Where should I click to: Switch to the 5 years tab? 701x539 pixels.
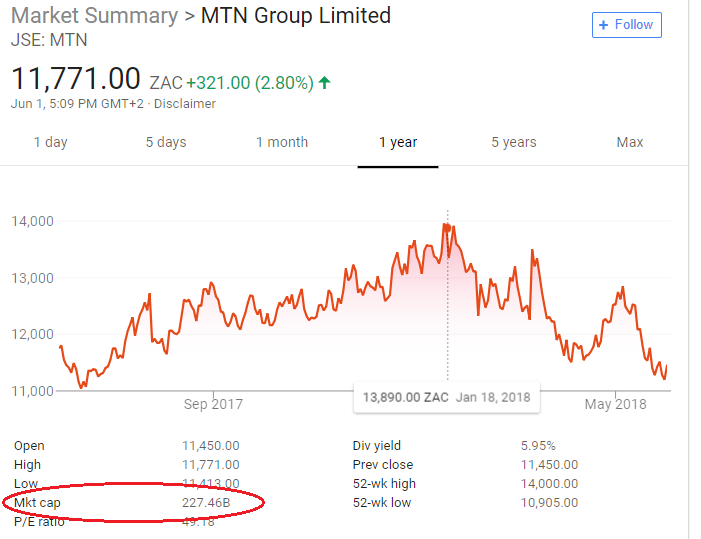[x=514, y=142]
